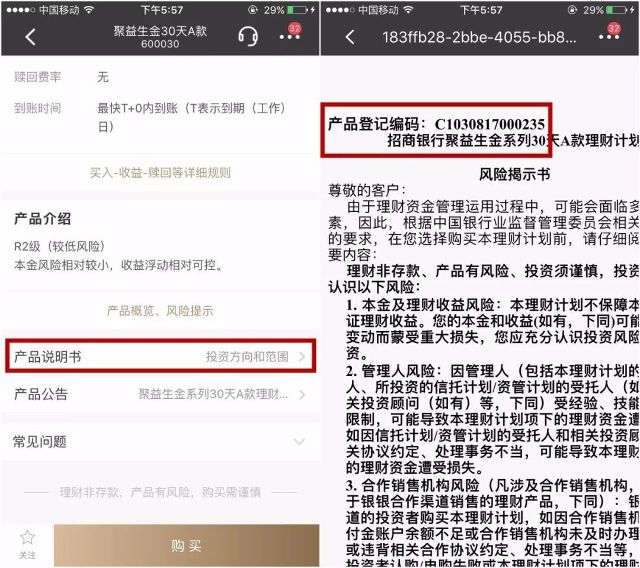Expand the 常见问题 section
Image resolution: width=640 pixels, height=568 pixels.
[x=160, y=442]
